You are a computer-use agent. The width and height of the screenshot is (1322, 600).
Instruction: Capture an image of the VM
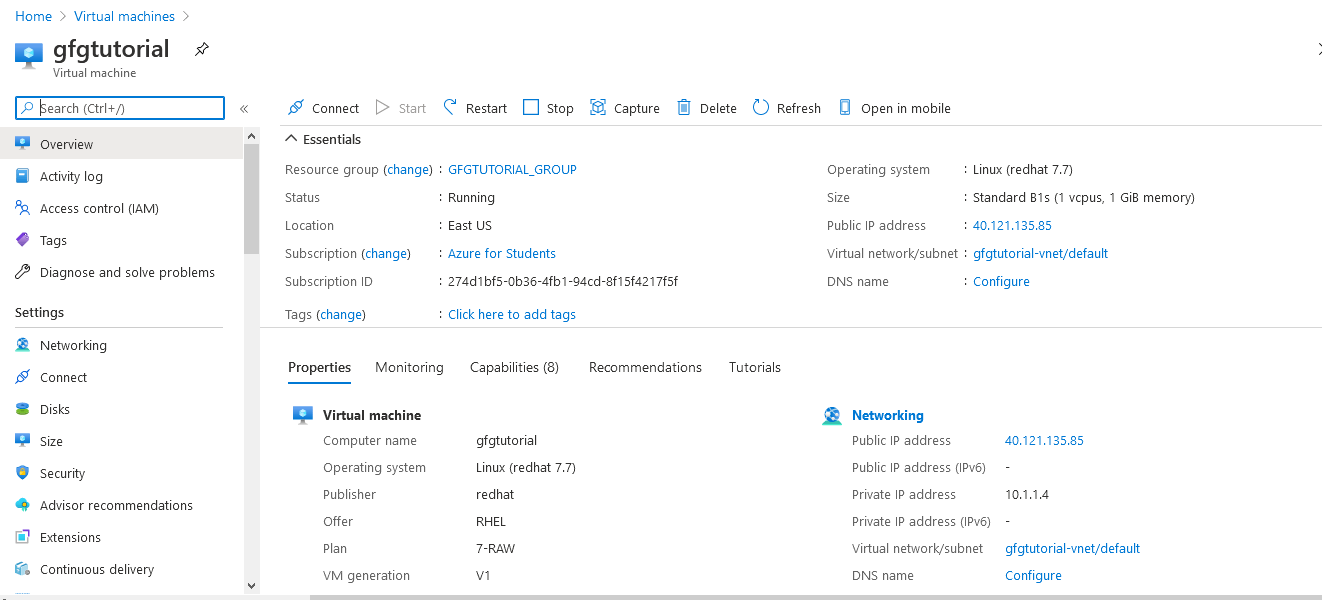(624, 107)
